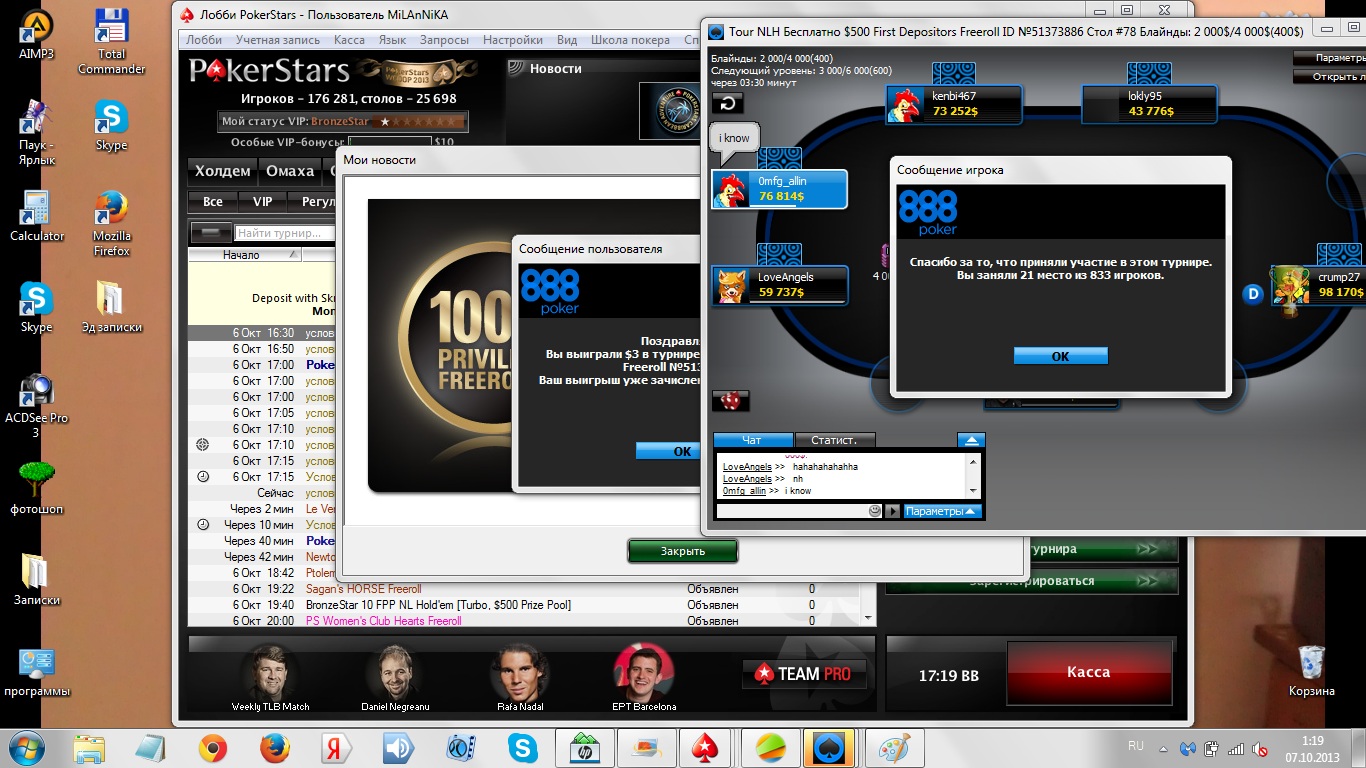
Task: Click the send arrow beside the chat input
Action: click(x=892, y=511)
